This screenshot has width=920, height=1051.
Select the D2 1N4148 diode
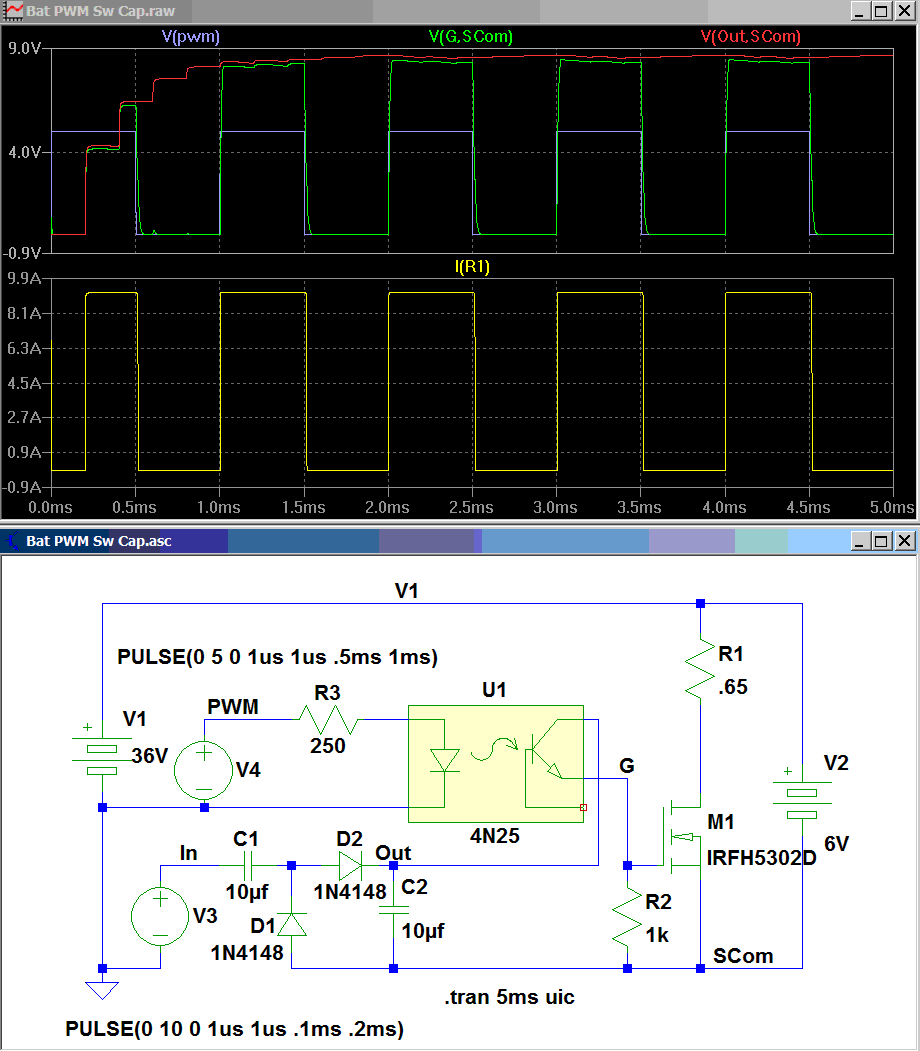click(x=350, y=865)
